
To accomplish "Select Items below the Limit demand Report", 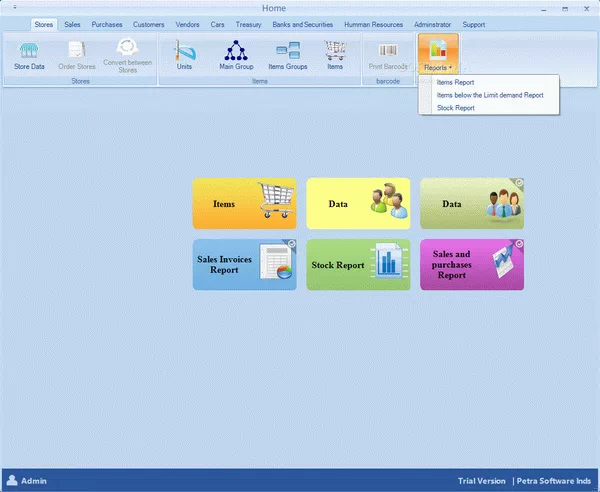I will click(x=490, y=96).
